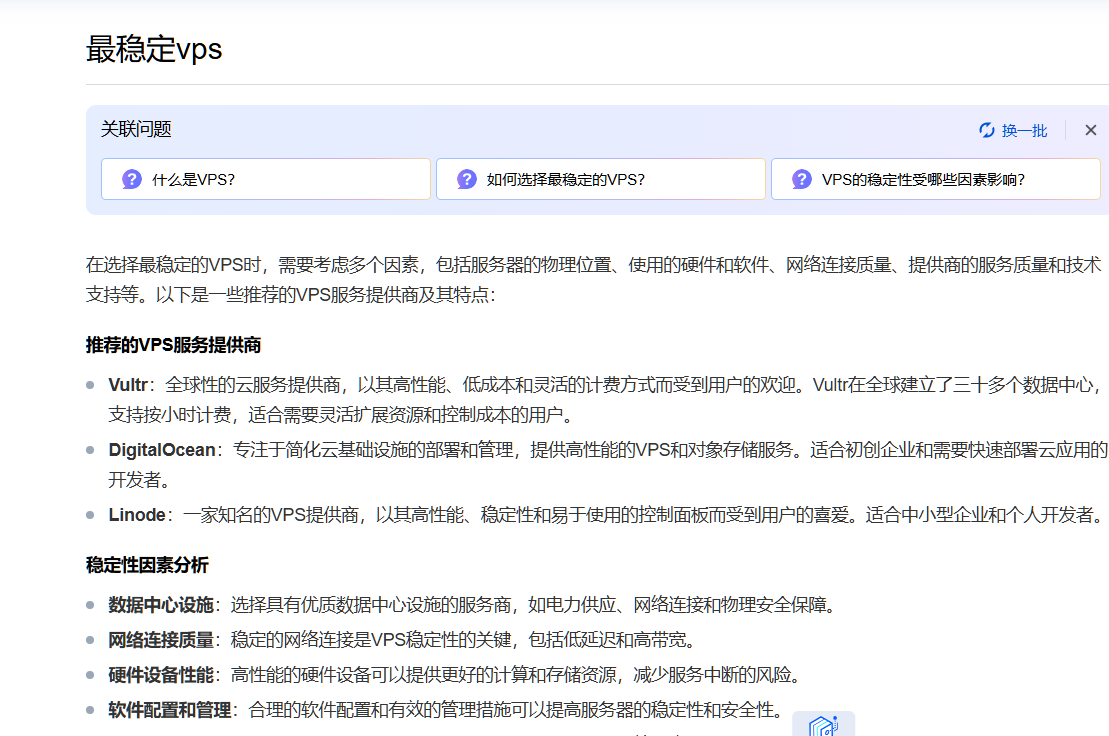The width and height of the screenshot is (1109, 736).
Task: Click the bold DigitalOcean provider name
Action: pyautogui.click(x=162, y=450)
